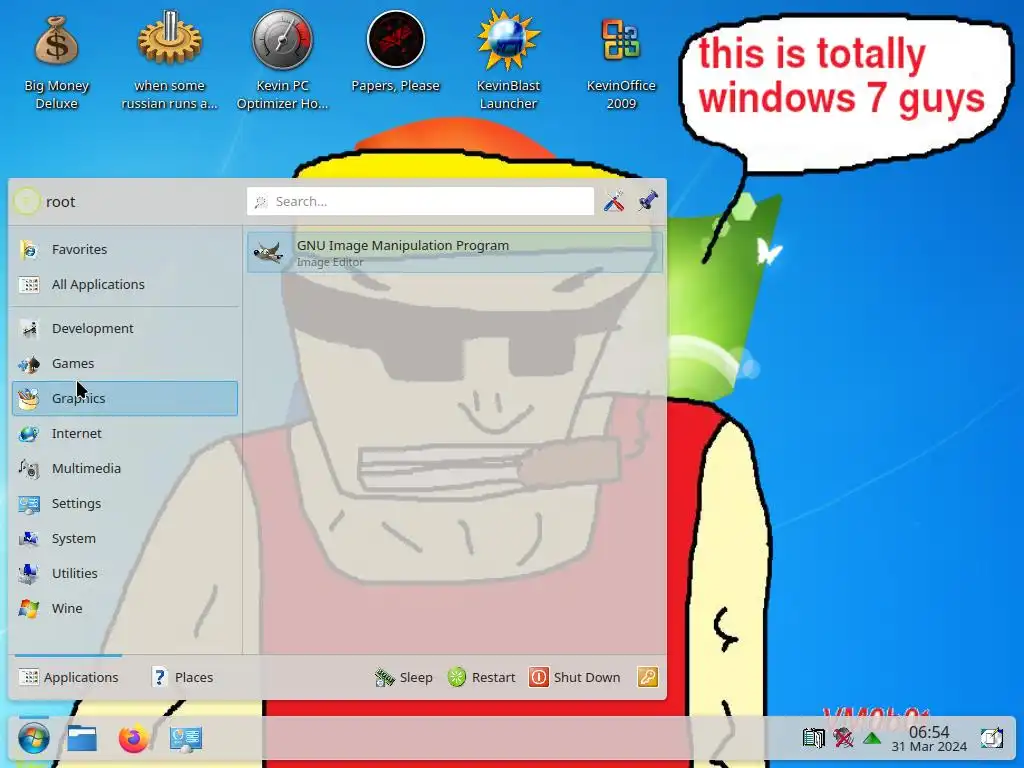This screenshot has width=1024, height=768.
Task: Open the Games category
Action: pos(125,364)
